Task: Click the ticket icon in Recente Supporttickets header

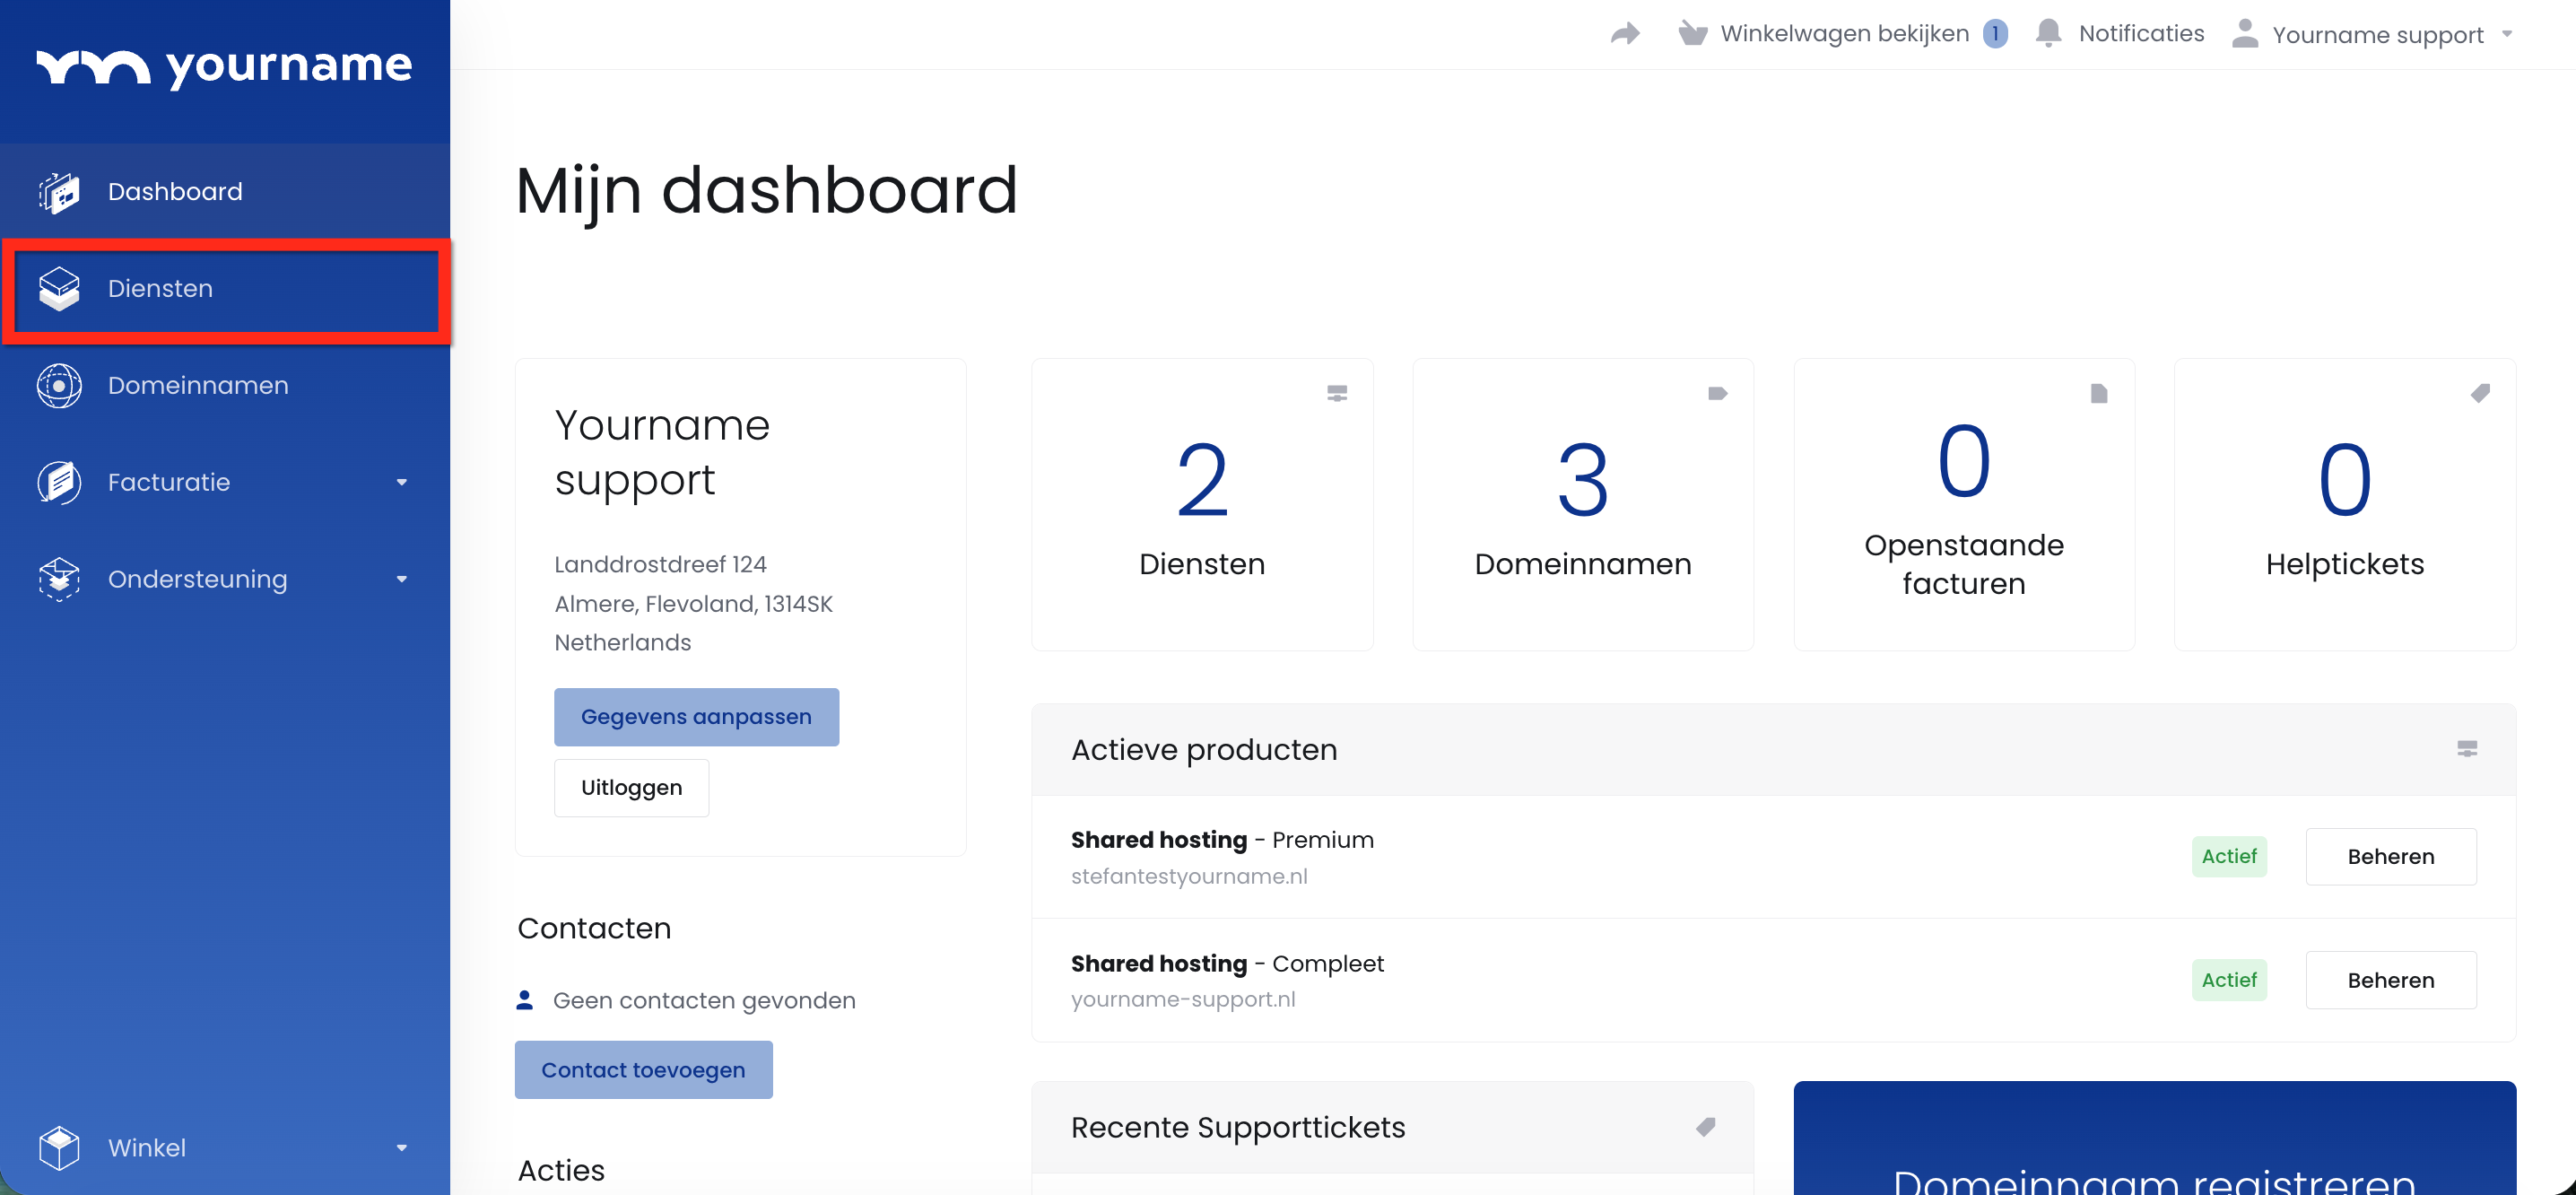Action: [1706, 1127]
